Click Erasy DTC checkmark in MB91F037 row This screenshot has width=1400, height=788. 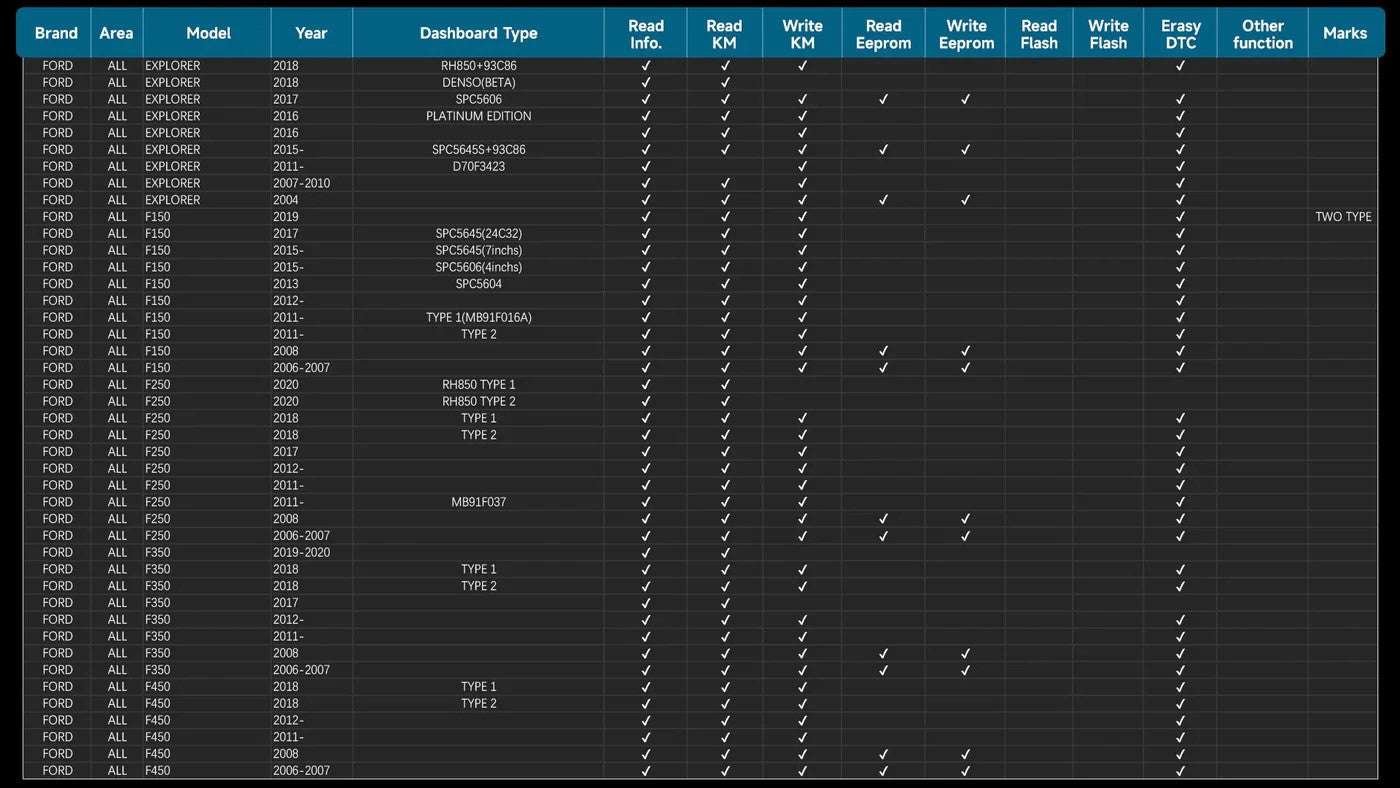click(x=1180, y=502)
